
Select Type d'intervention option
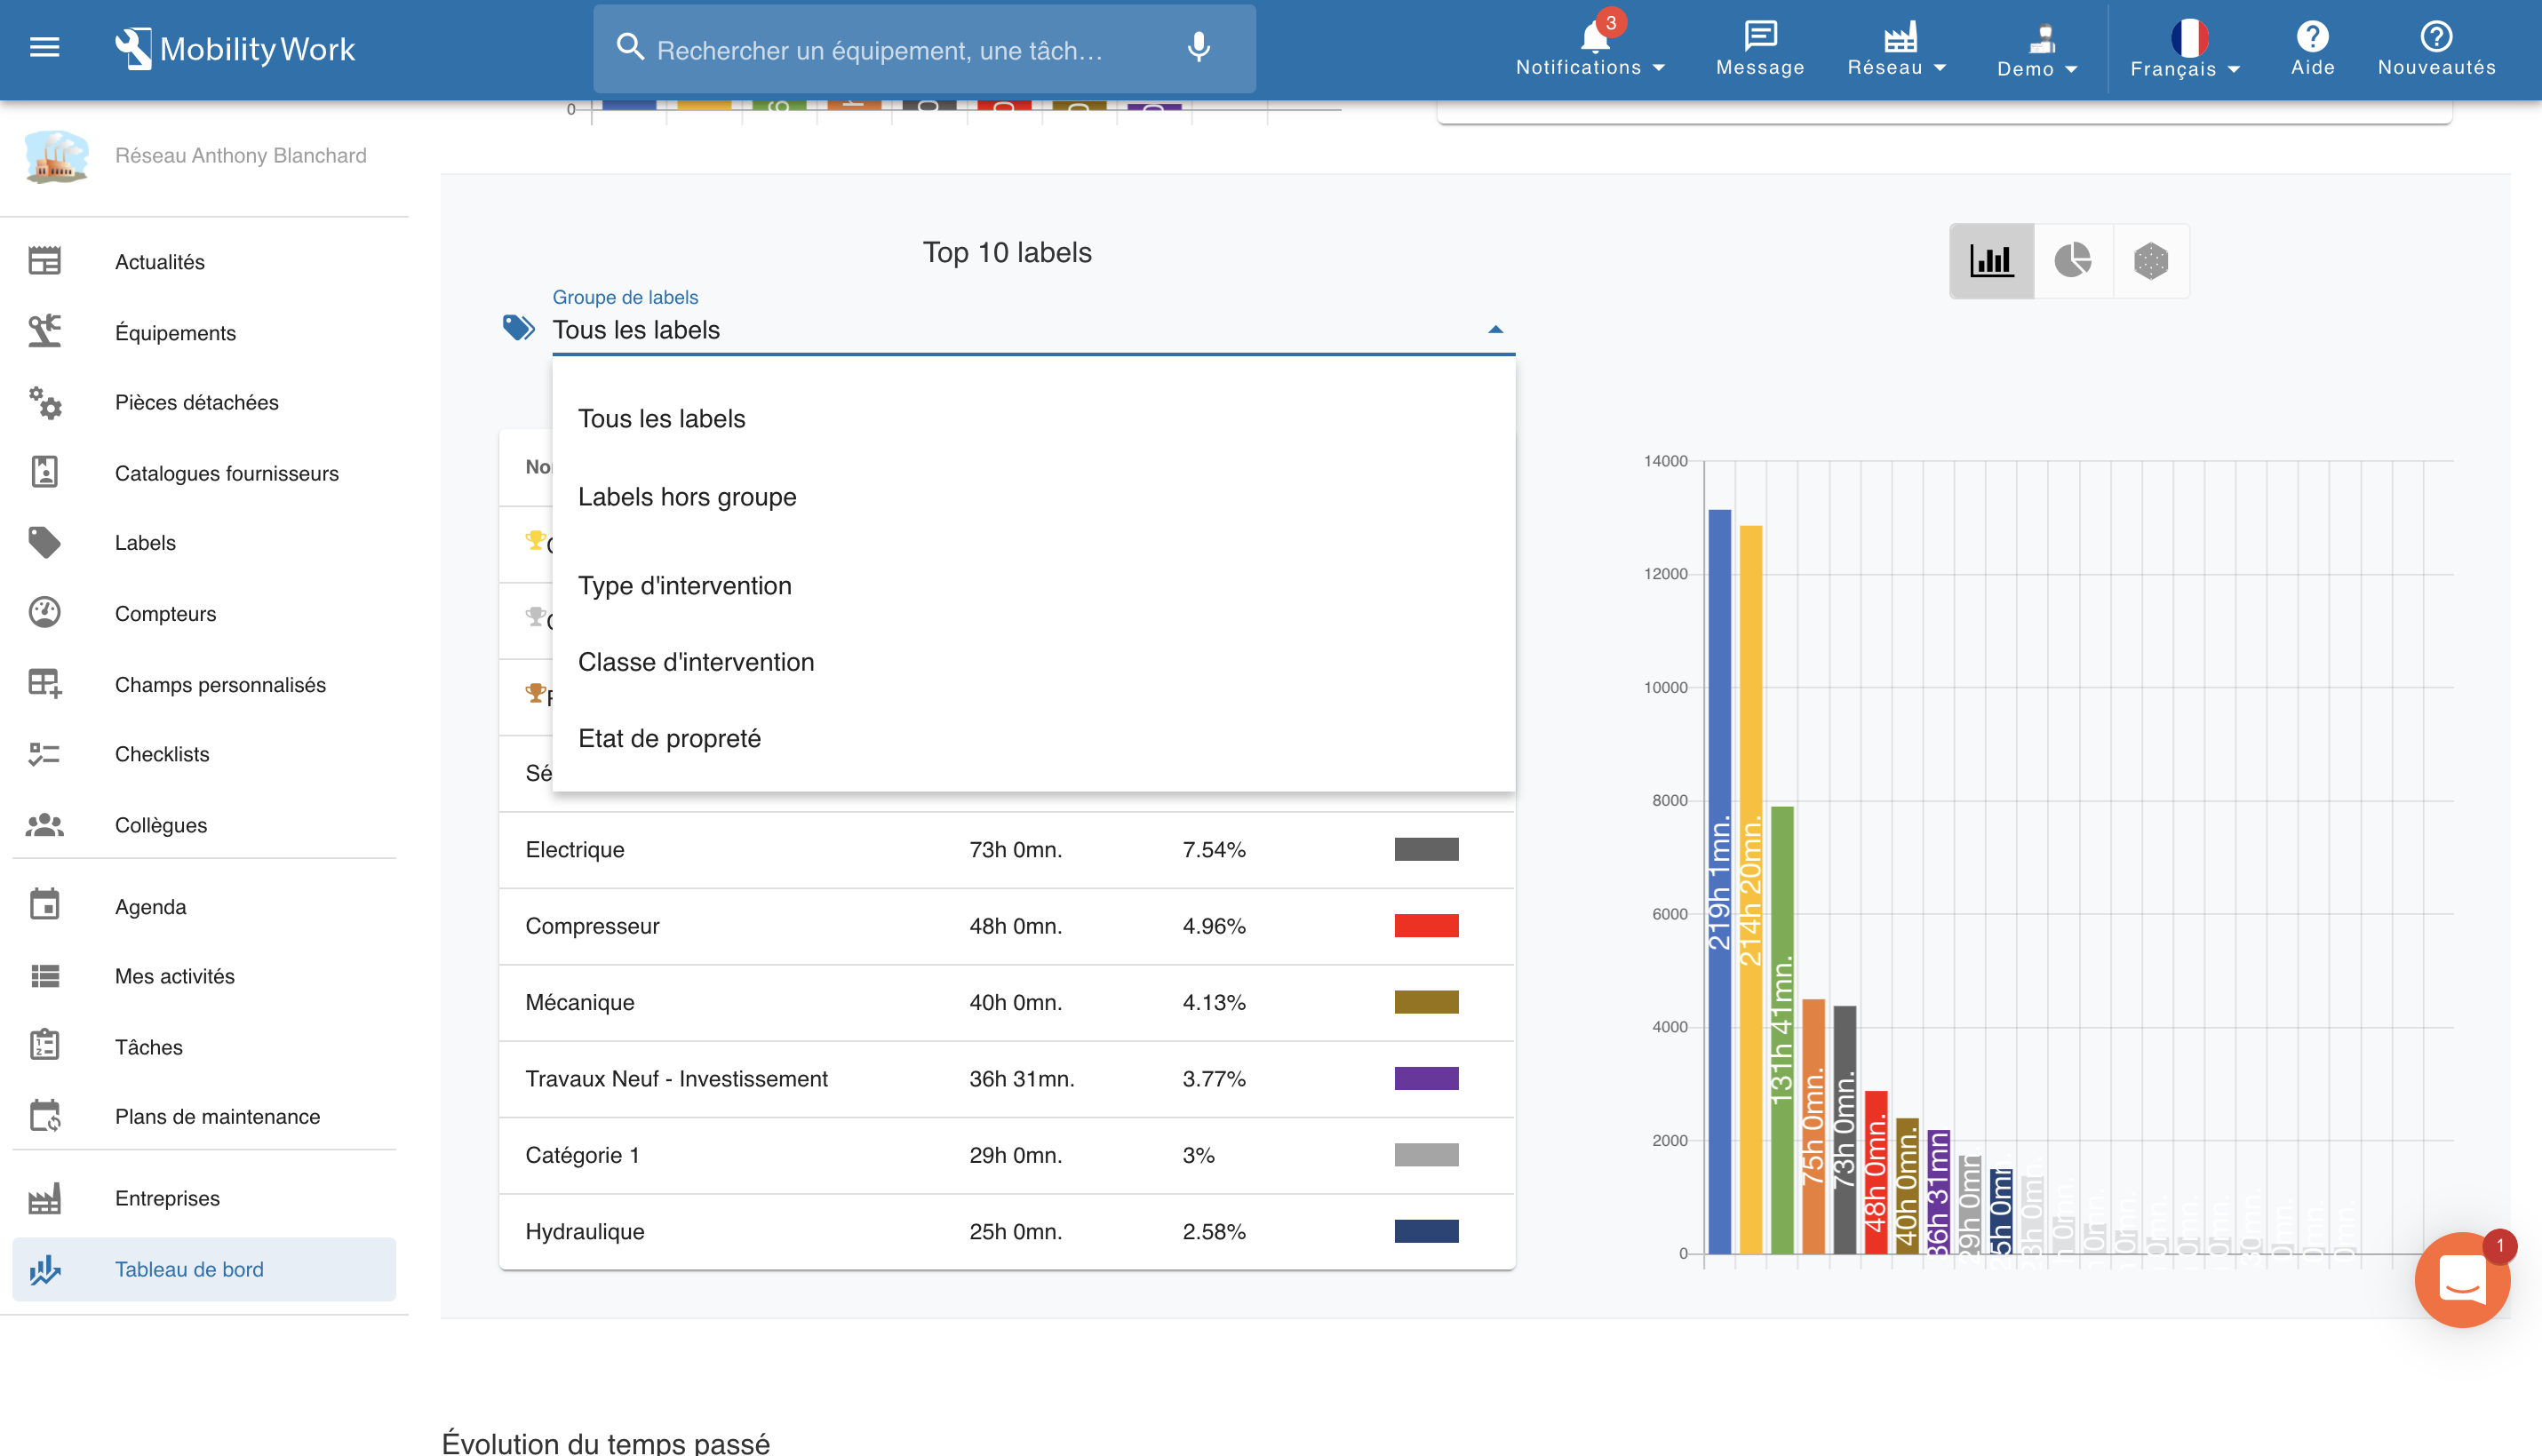click(685, 586)
